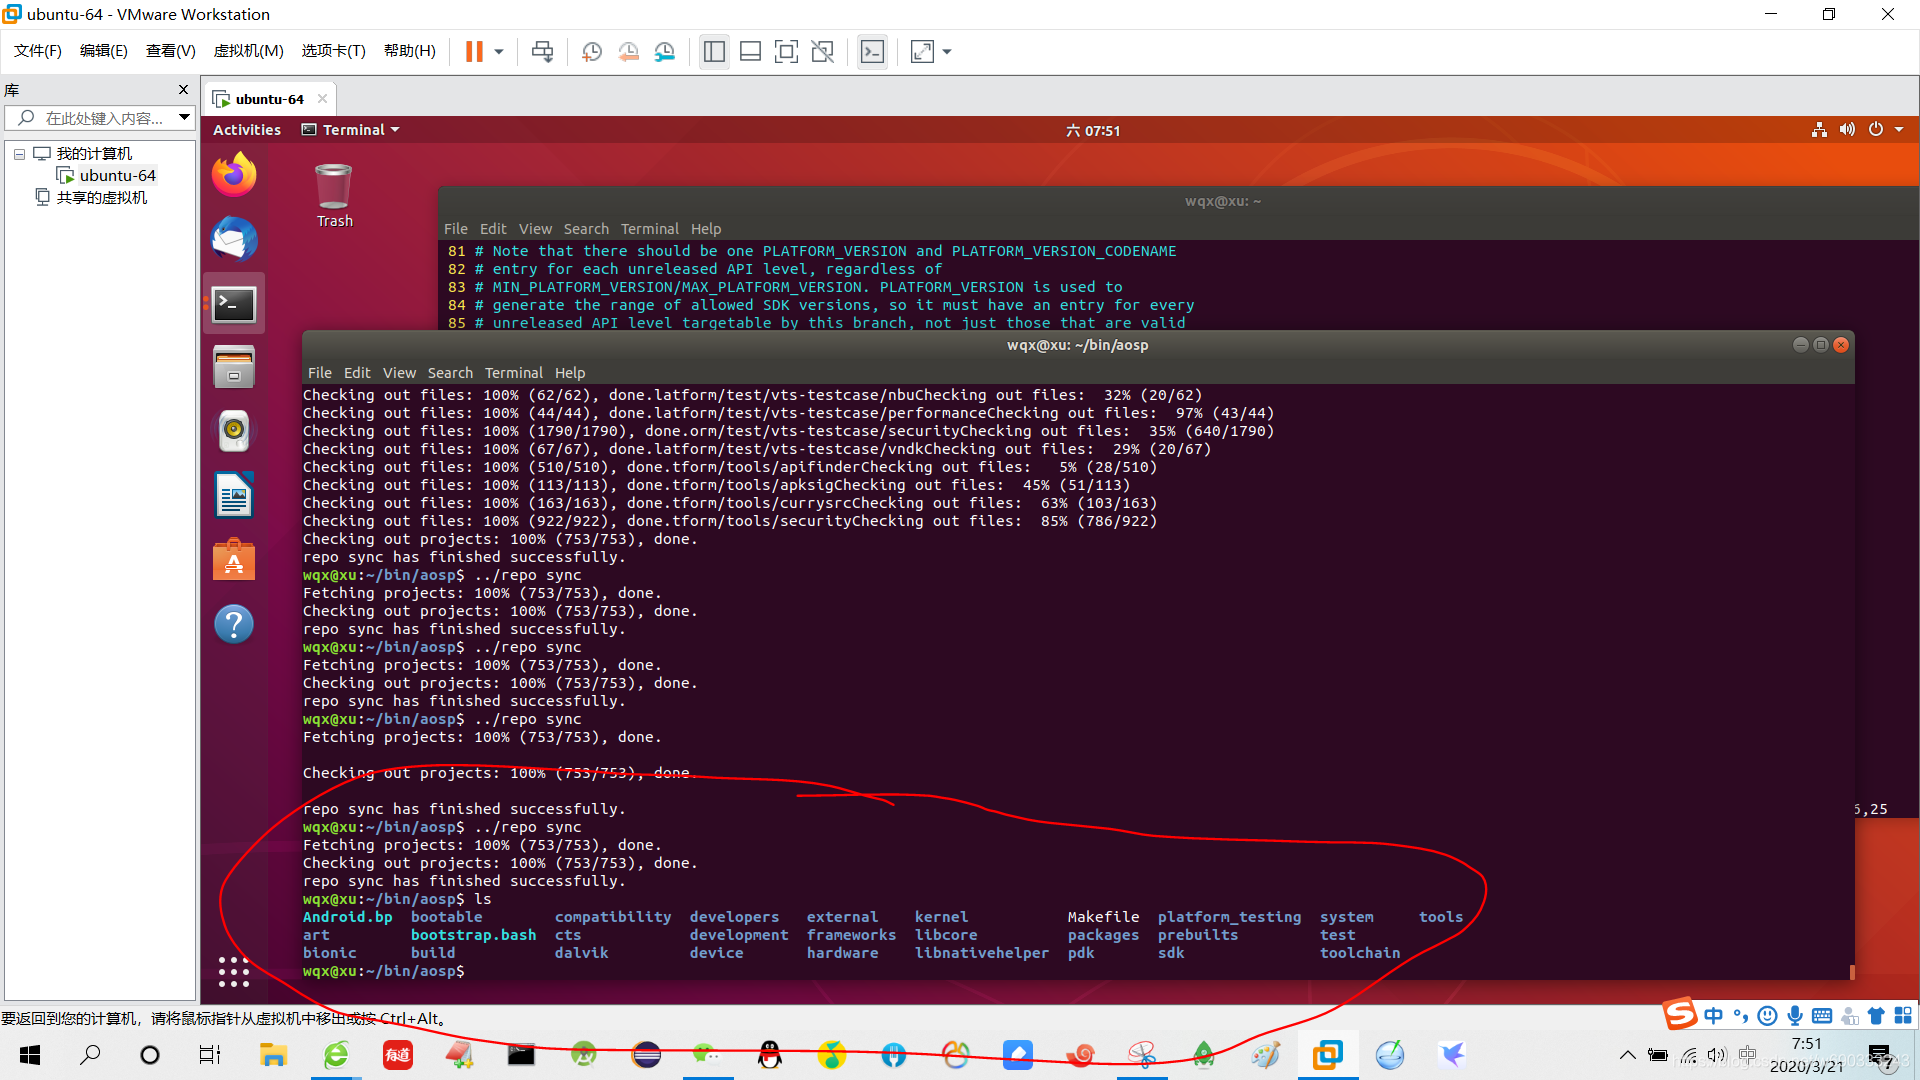Open Search menu in aosp terminal

click(450, 373)
